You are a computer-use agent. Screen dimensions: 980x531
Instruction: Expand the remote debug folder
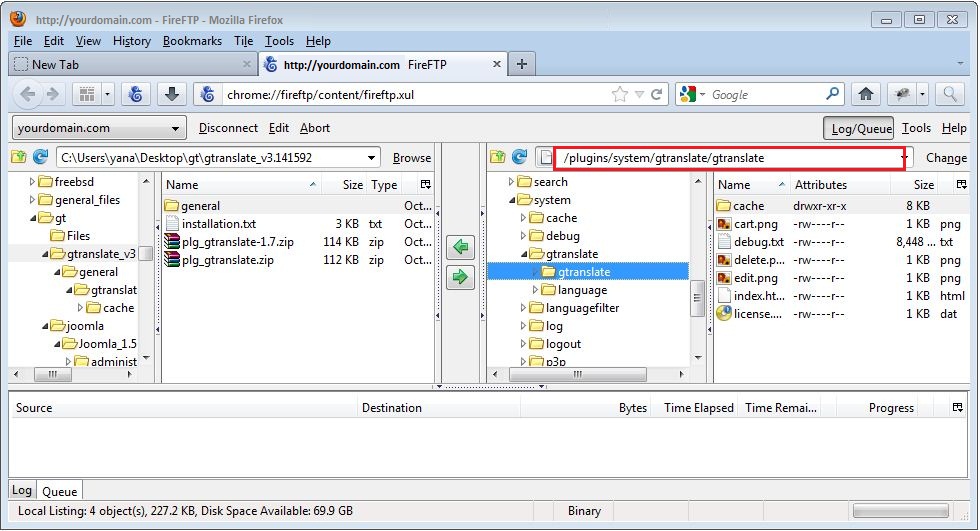(523, 236)
